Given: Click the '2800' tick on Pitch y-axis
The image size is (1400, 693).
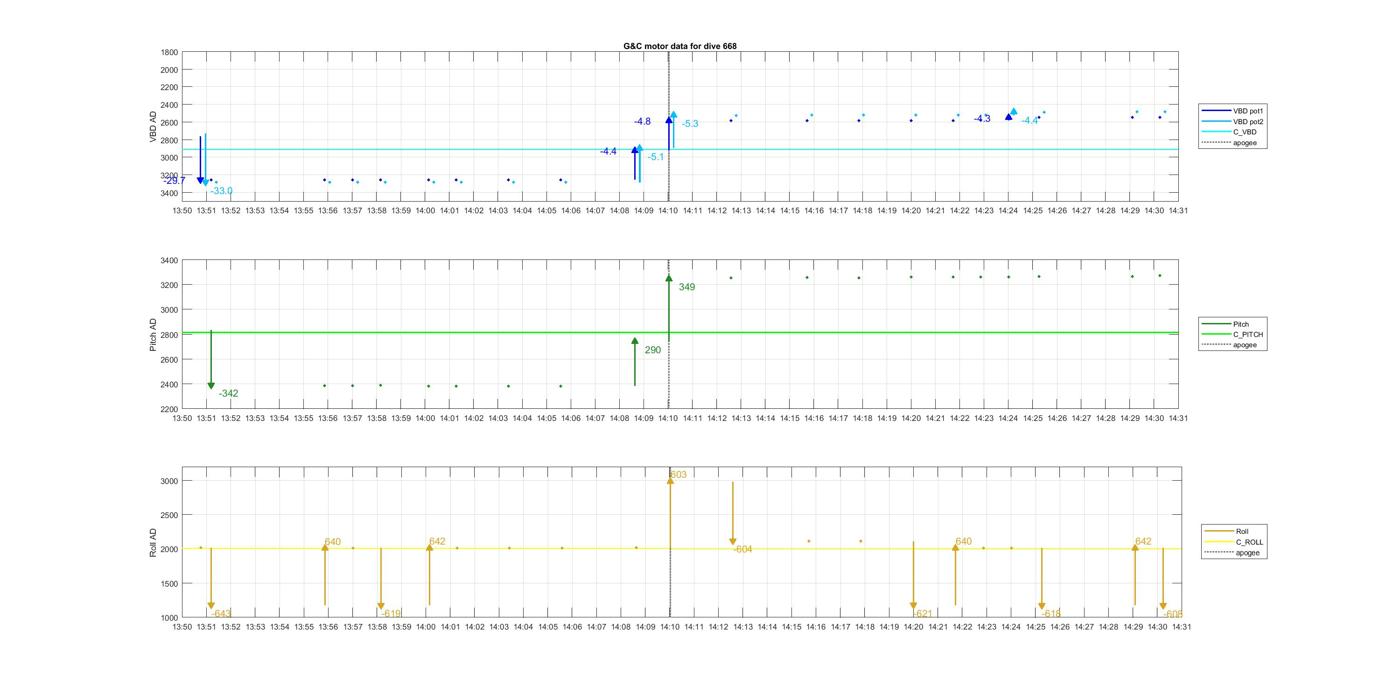Looking at the screenshot, I should click(x=169, y=335).
